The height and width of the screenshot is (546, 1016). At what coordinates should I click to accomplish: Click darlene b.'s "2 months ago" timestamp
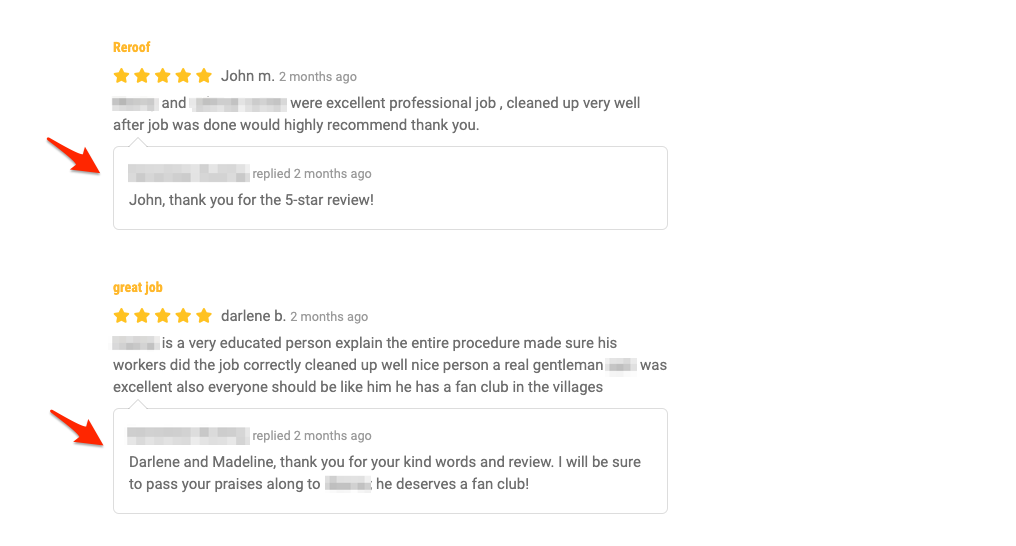pos(329,317)
